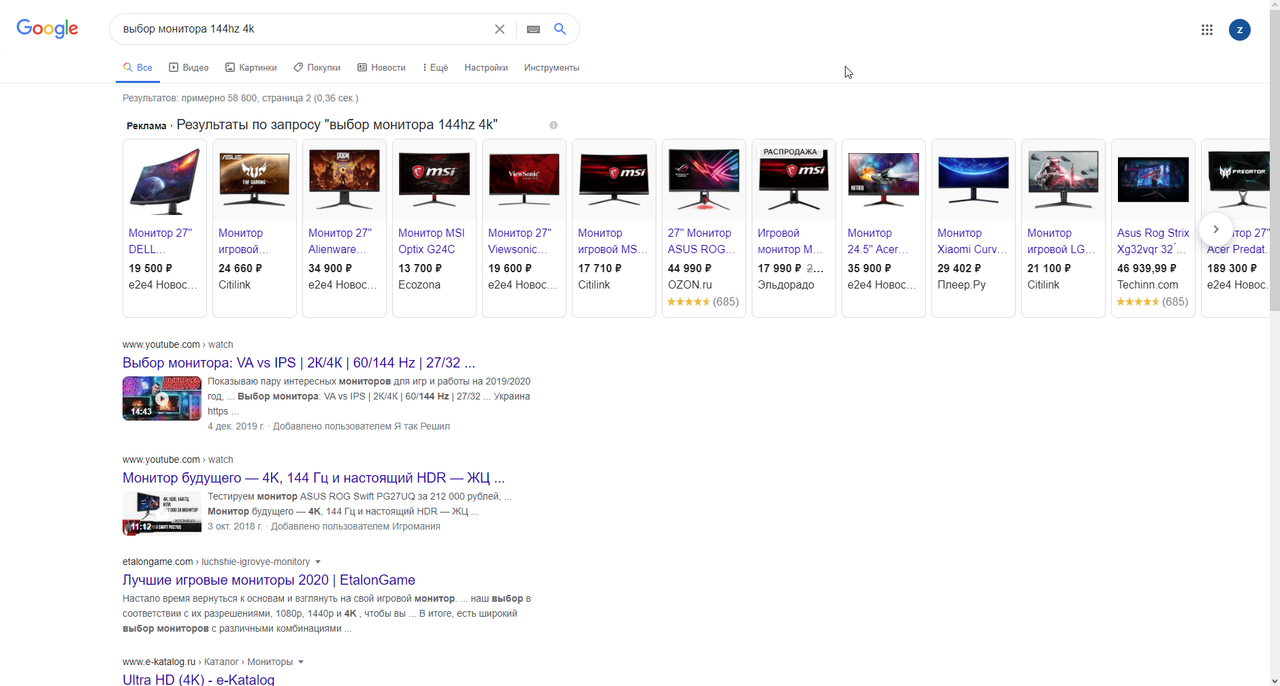This screenshot has width=1280, height=686.
Task: Expand the e-katalog.ru URL dropdown arrow
Action: (301, 662)
